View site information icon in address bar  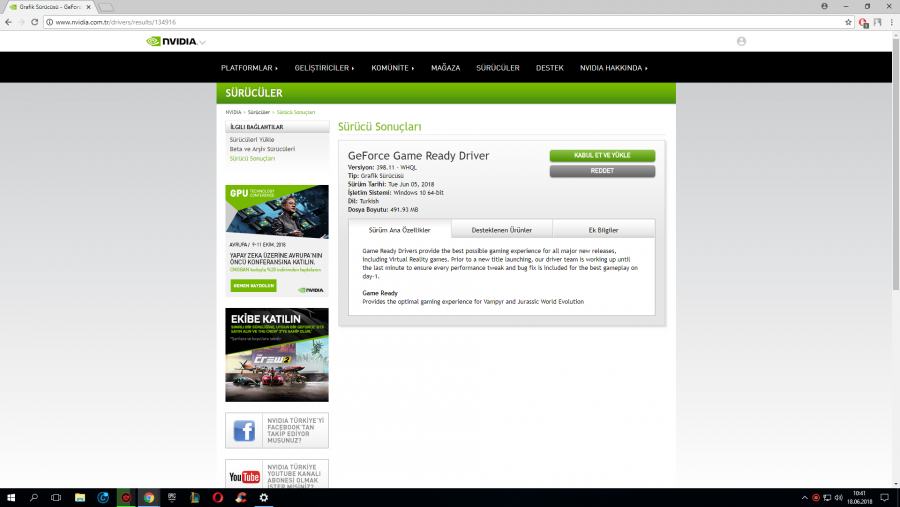click(x=49, y=22)
